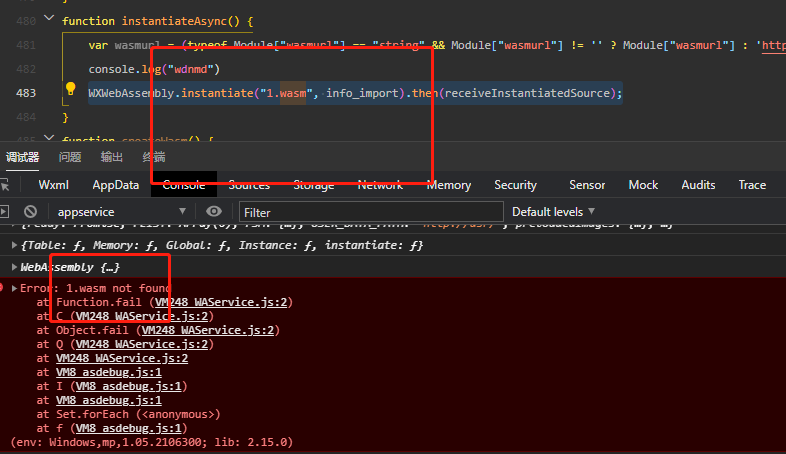The width and height of the screenshot is (786, 454).
Task: Open the Wxml devtools tab
Action: (54, 185)
